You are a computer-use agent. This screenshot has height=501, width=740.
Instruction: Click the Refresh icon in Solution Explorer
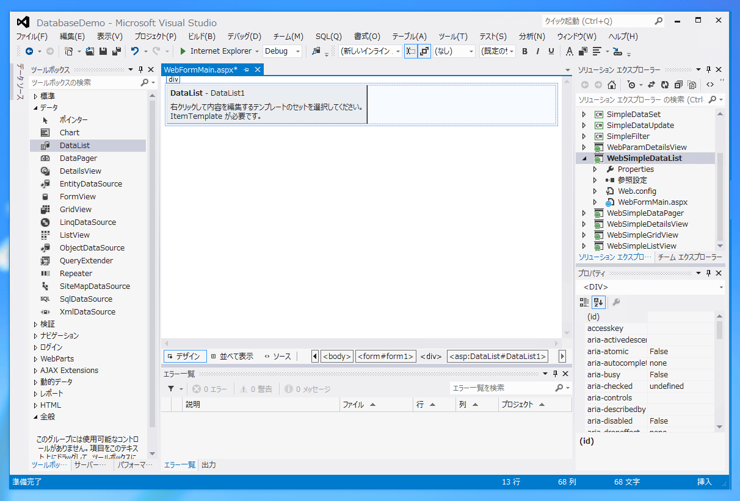[664, 85]
